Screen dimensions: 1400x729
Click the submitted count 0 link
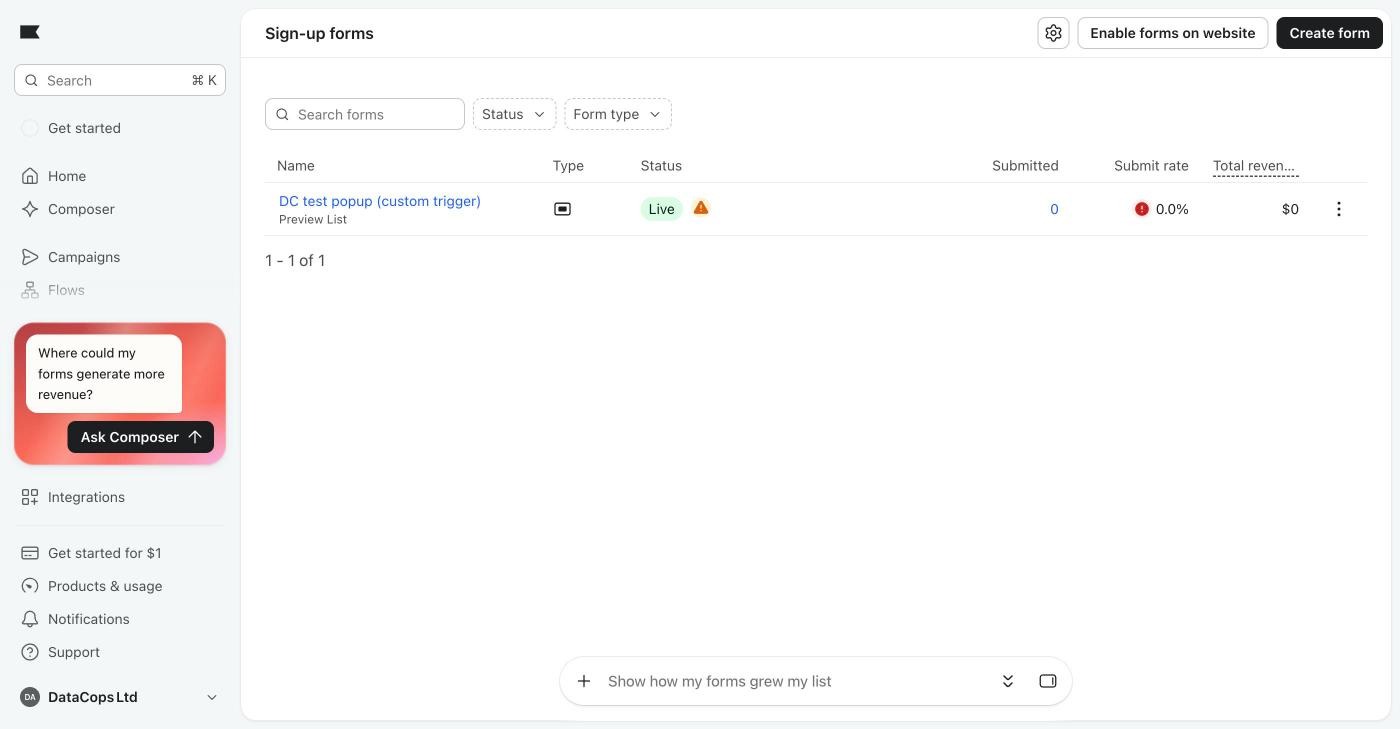click(1054, 209)
